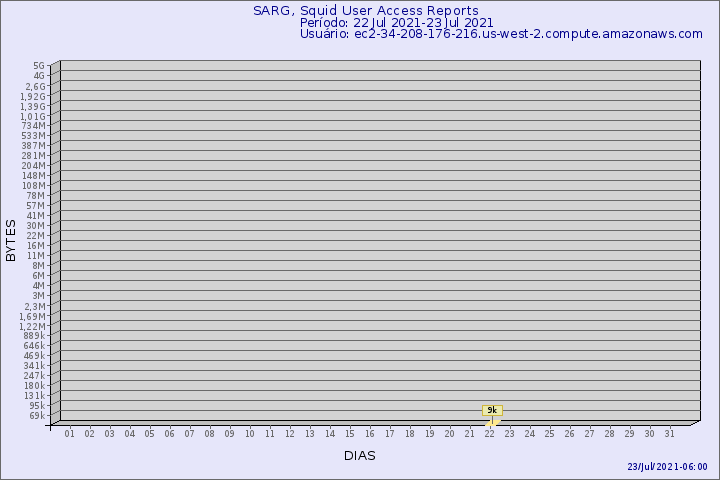Click the 69k y-axis value

[x=37, y=416]
